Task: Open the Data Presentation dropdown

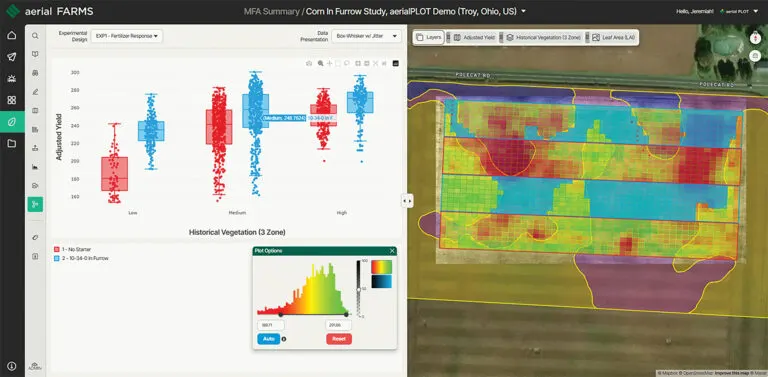Action: tap(366, 36)
